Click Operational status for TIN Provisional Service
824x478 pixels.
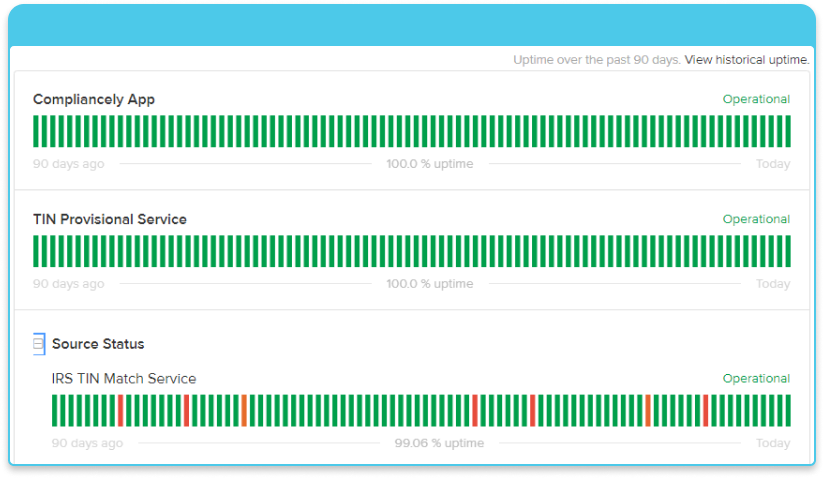coord(756,220)
